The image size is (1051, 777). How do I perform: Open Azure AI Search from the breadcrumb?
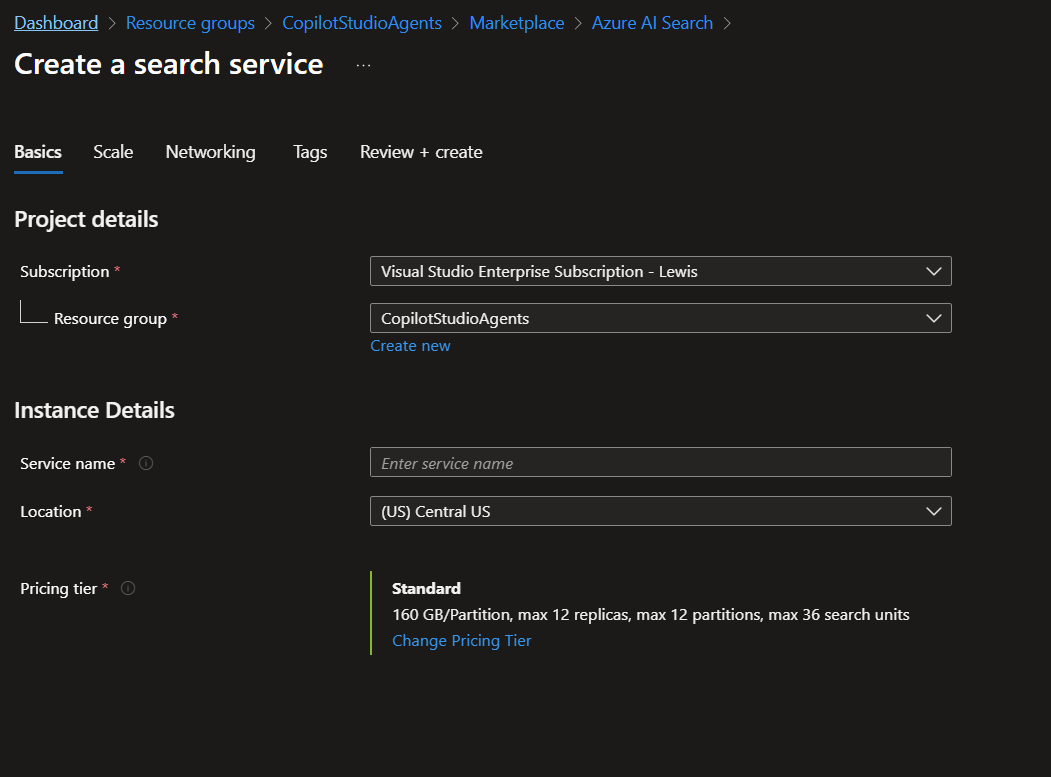pos(652,22)
